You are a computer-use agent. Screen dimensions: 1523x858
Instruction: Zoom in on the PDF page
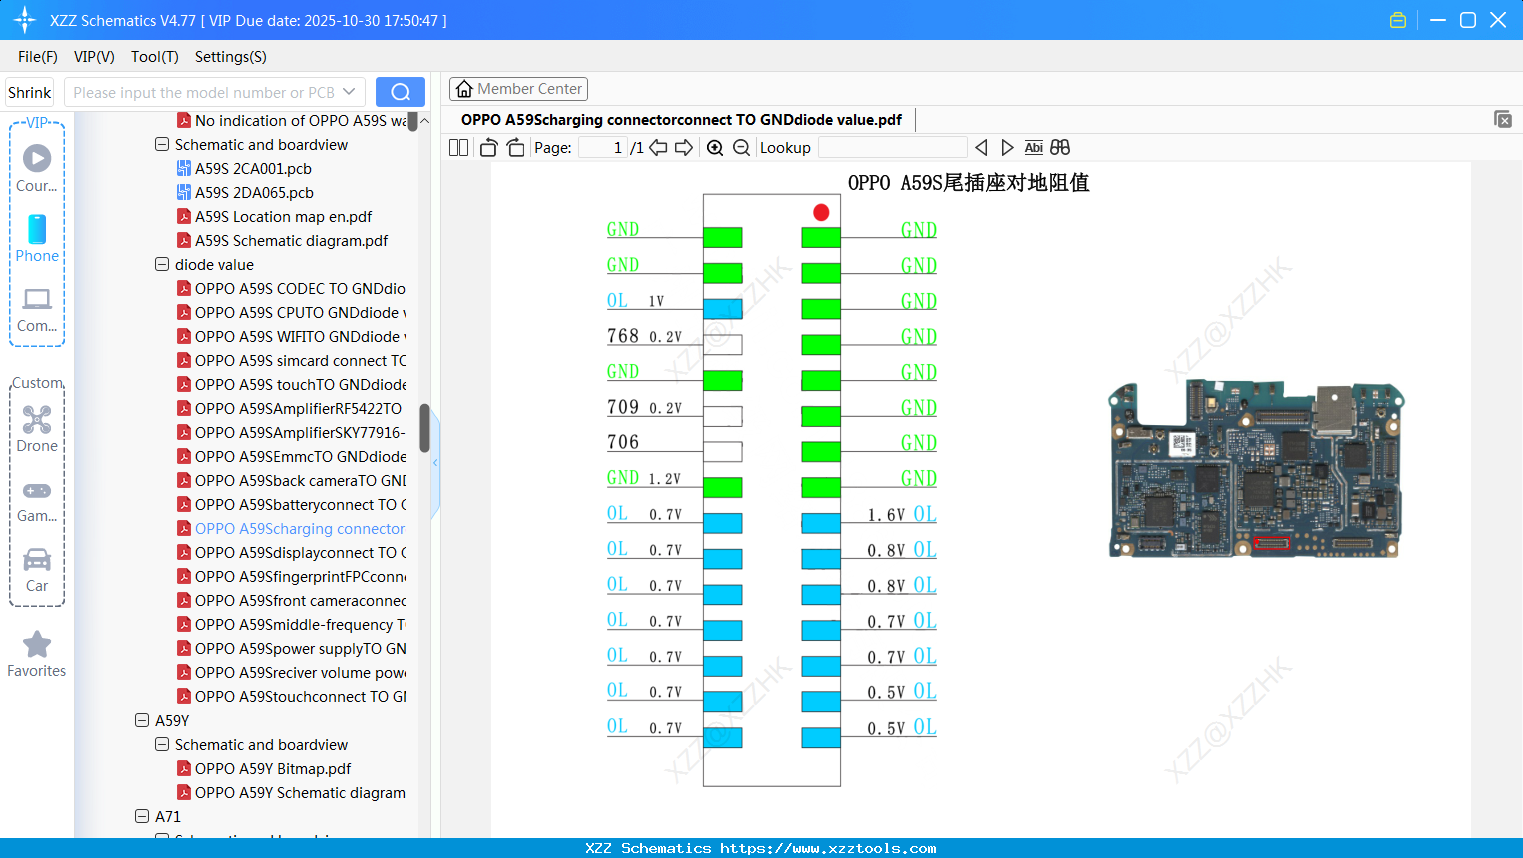(715, 147)
